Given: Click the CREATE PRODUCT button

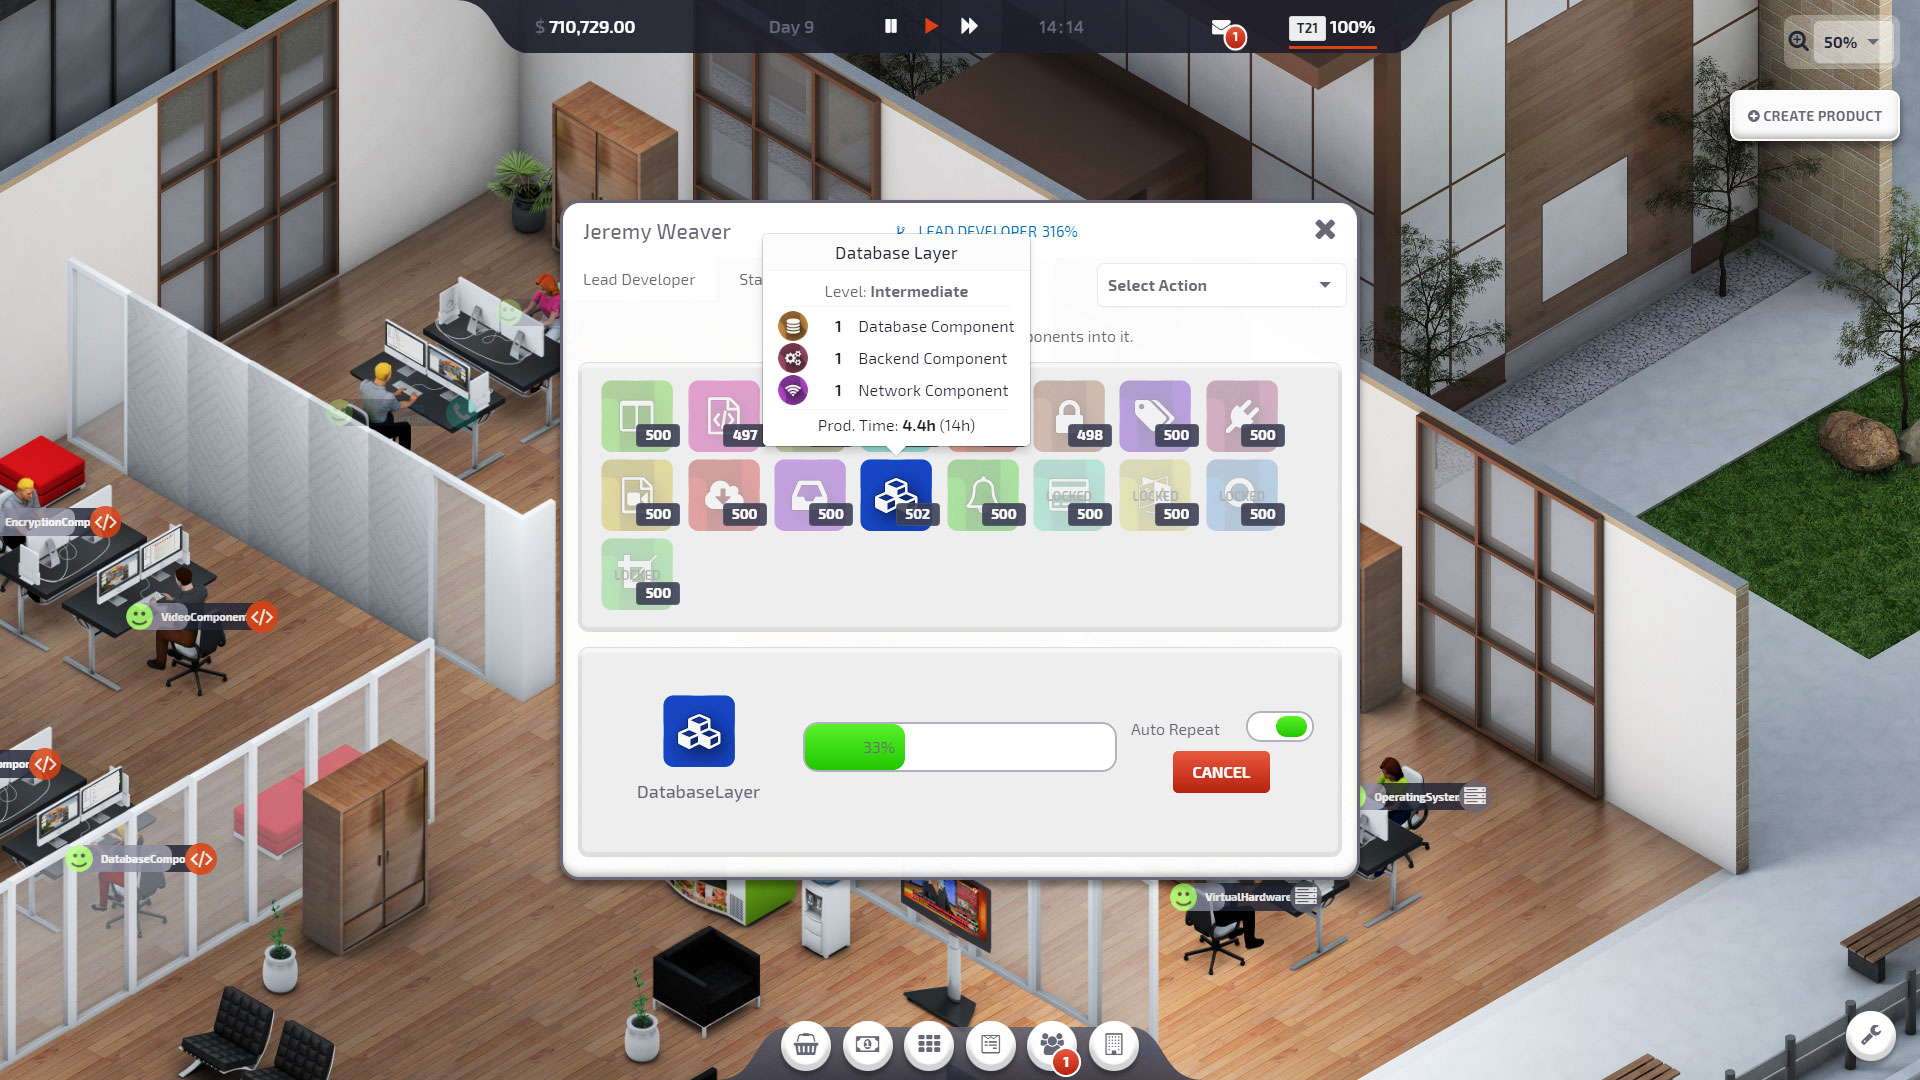Looking at the screenshot, I should [x=1813, y=115].
